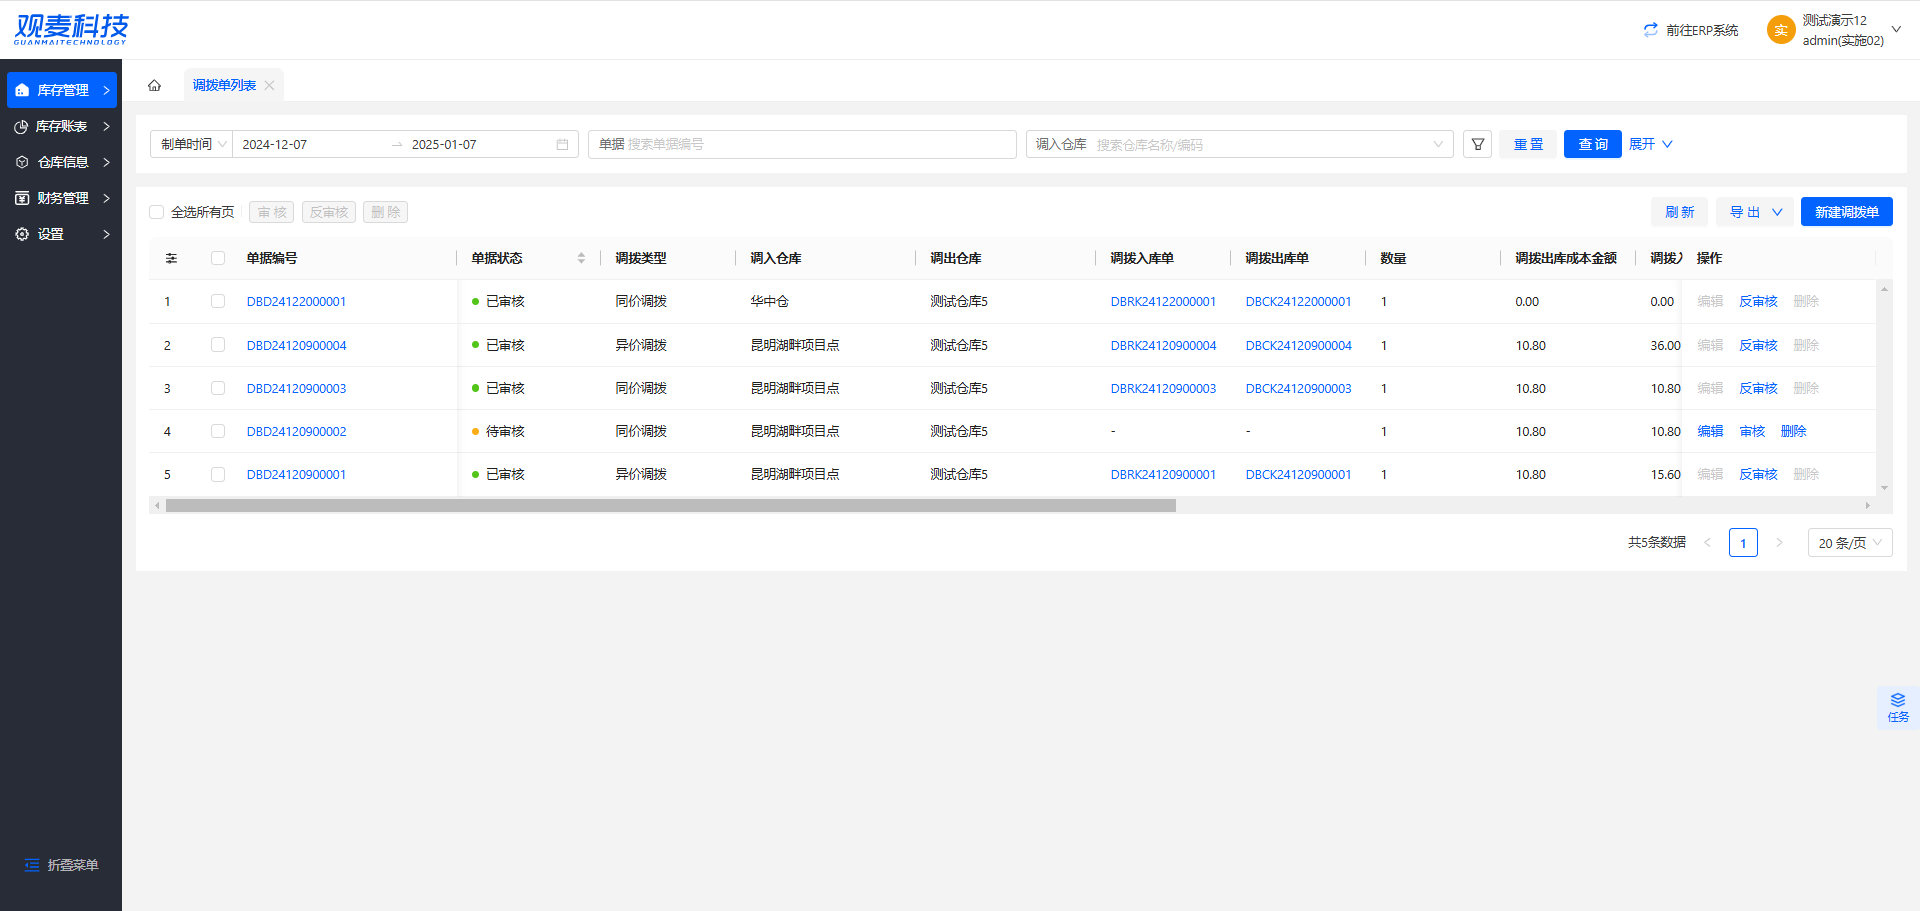Click the 折叠菜单 collapse menu icon
This screenshot has height=911, width=1920.
pos(32,865)
